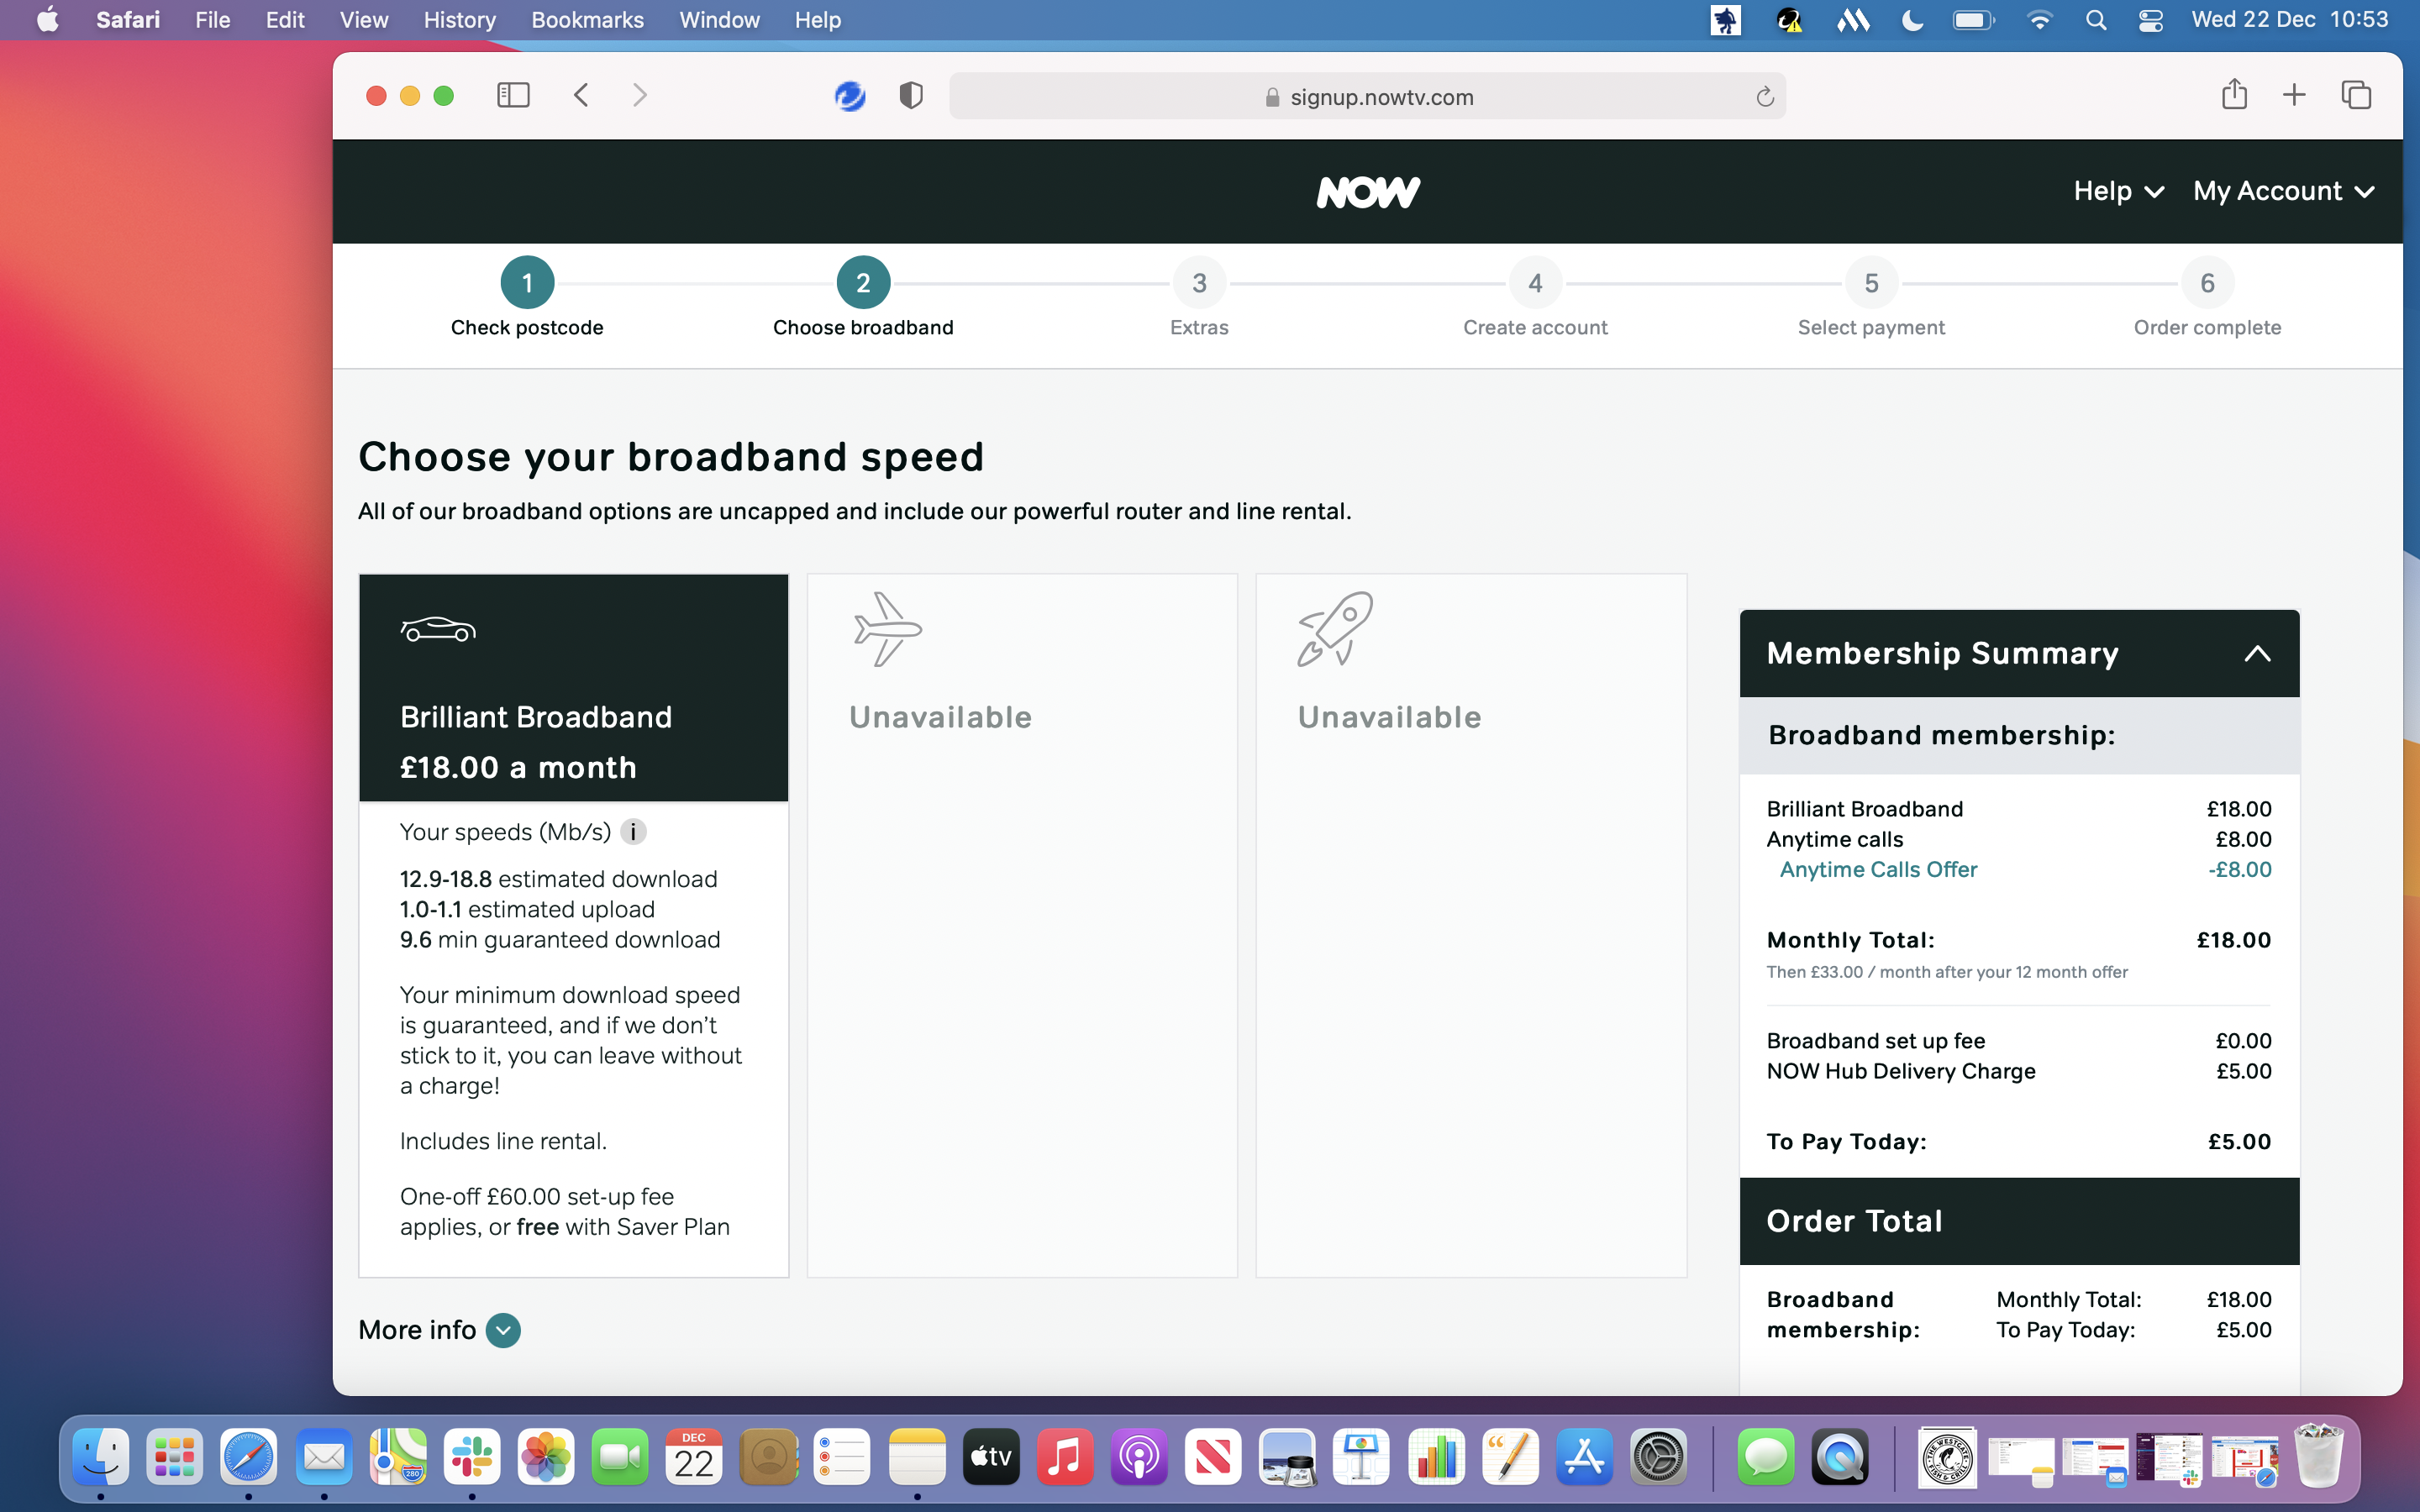
Task: Click the '12.9-18.8 estimated download' line
Action: coord(558,879)
